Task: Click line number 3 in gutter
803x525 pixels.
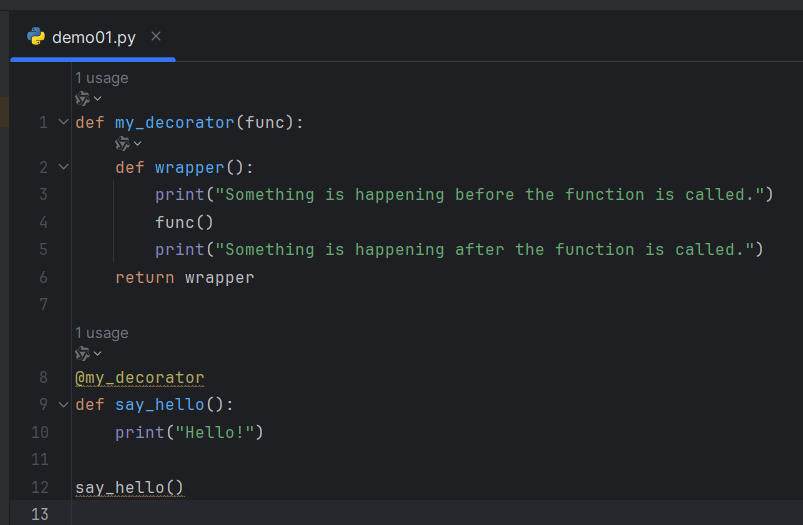Action: coord(44,194)
